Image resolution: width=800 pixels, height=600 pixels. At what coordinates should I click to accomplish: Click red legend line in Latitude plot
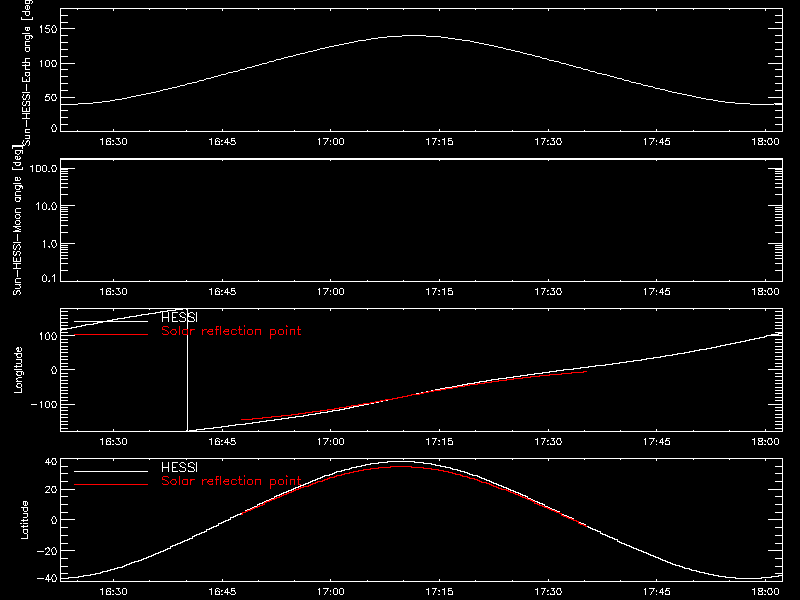111,485
